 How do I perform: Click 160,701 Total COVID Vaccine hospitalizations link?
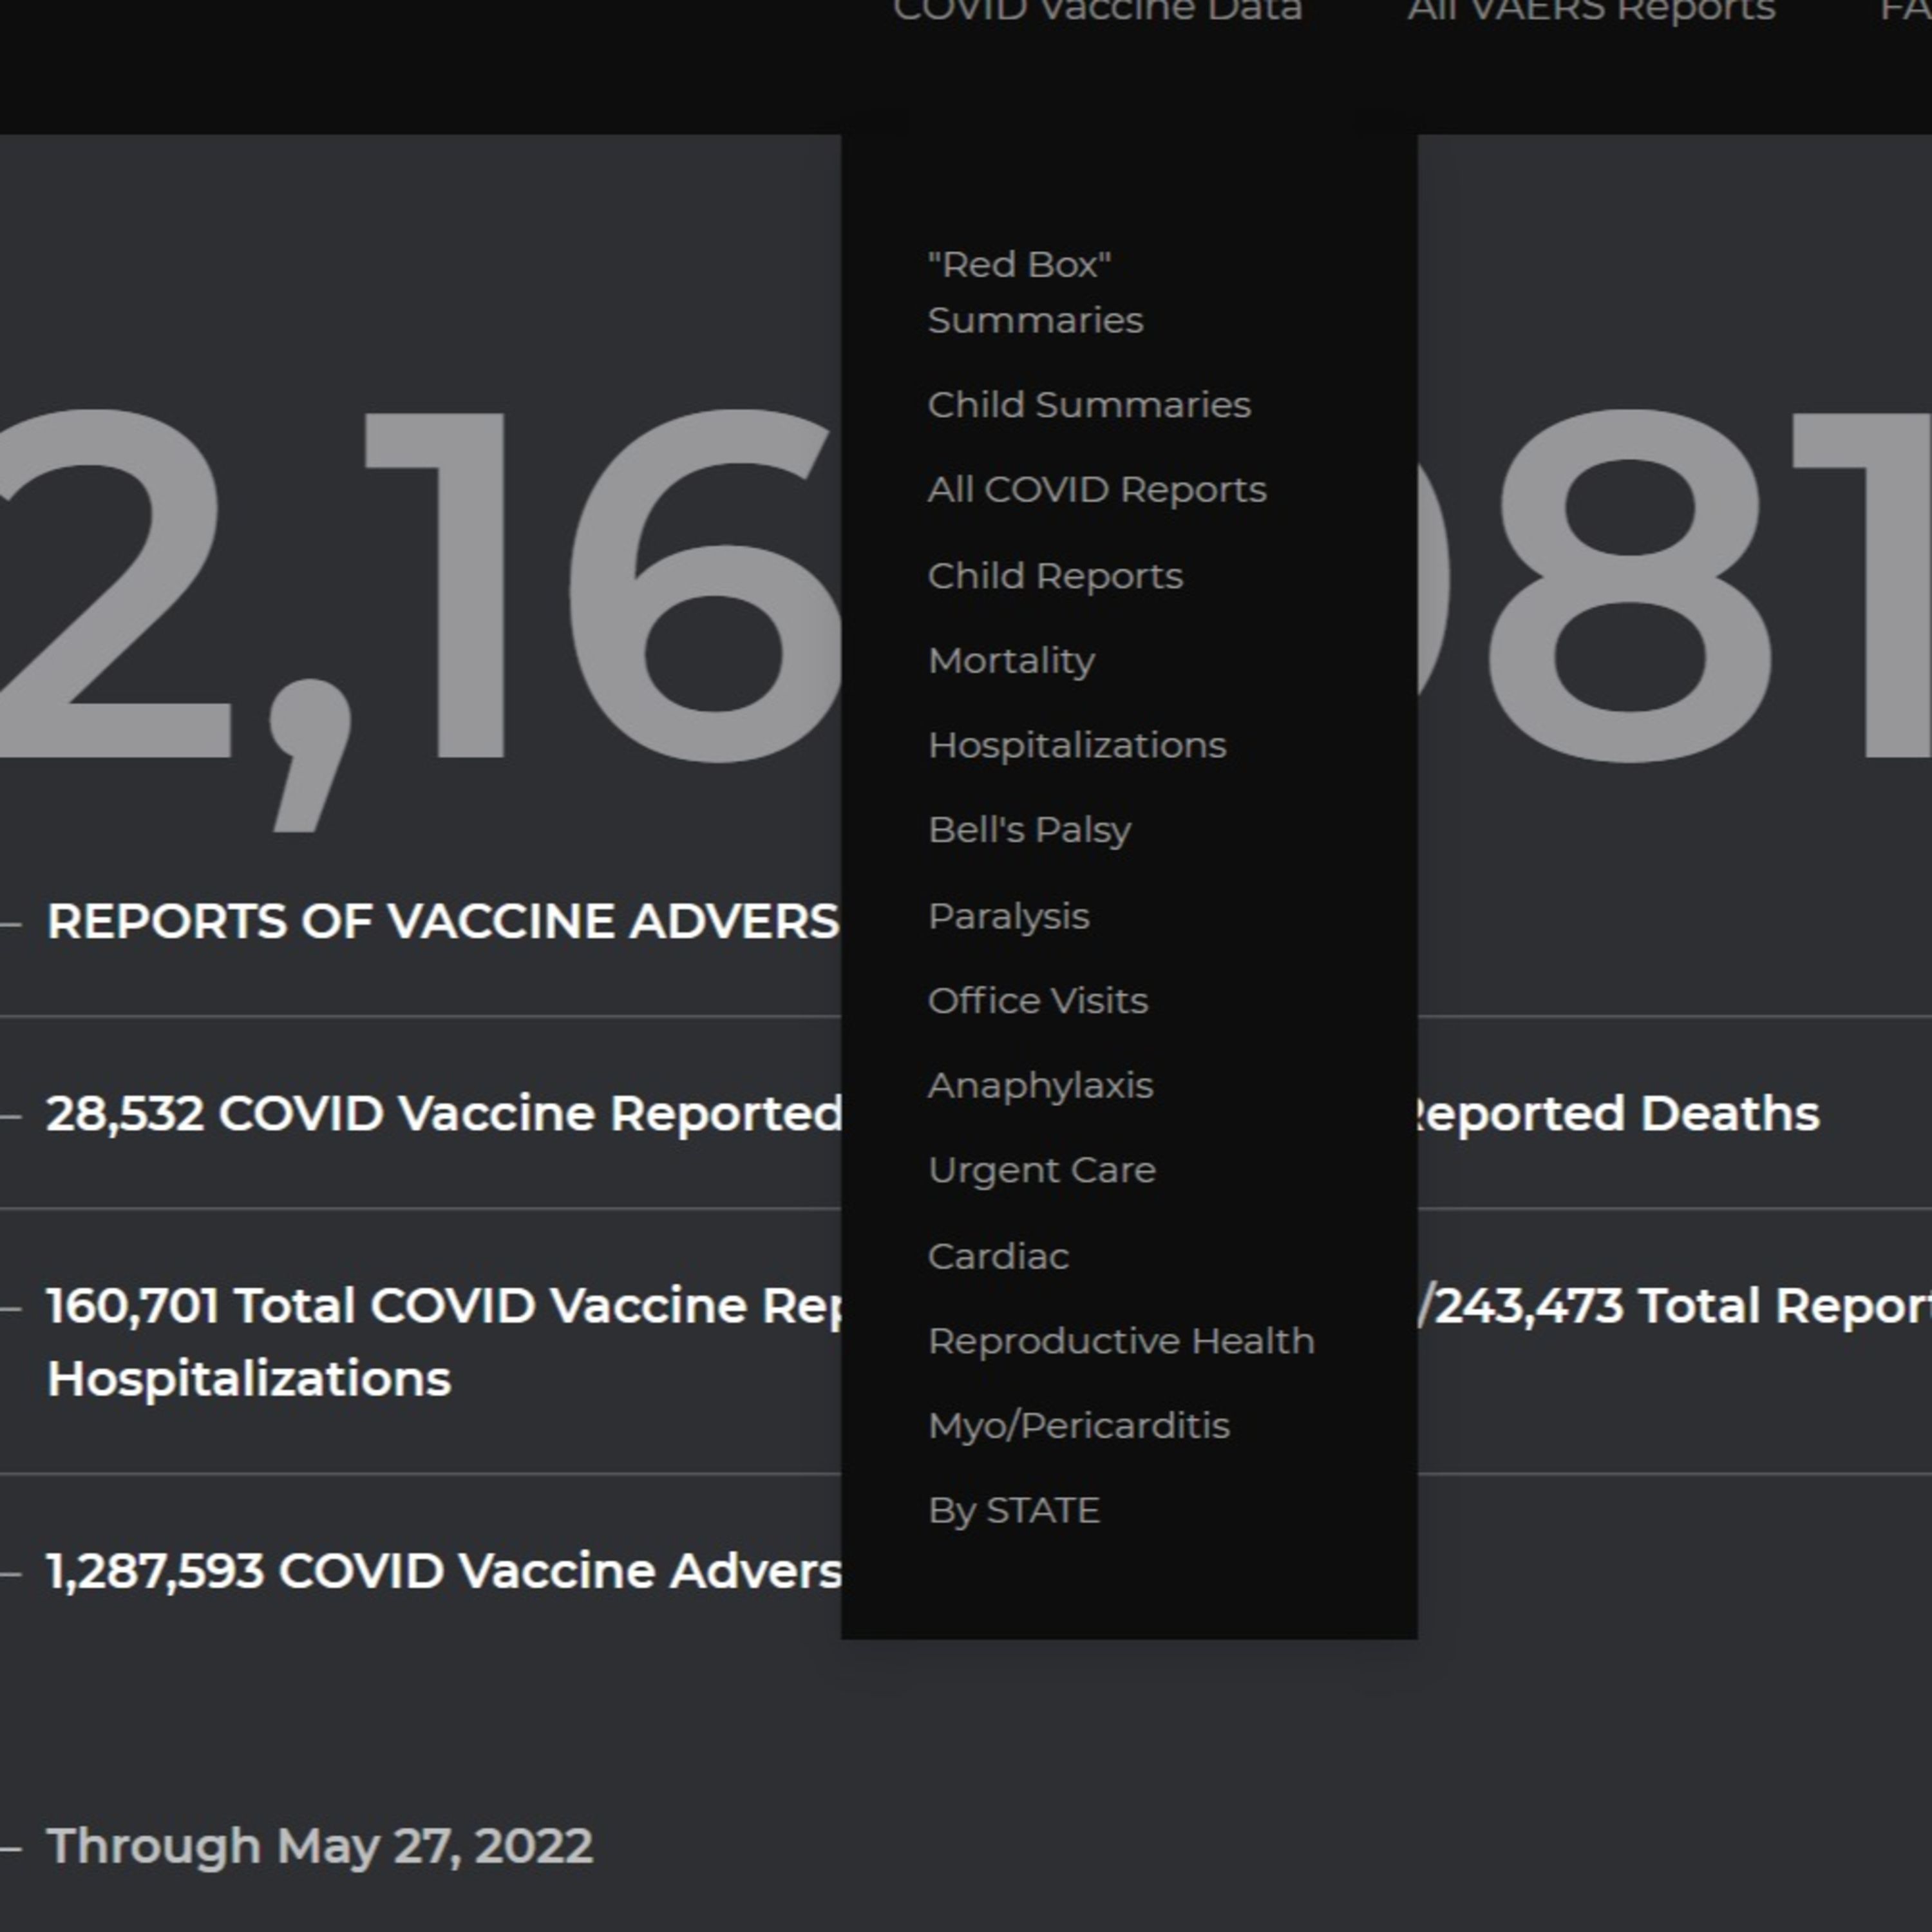(444, 1306)
